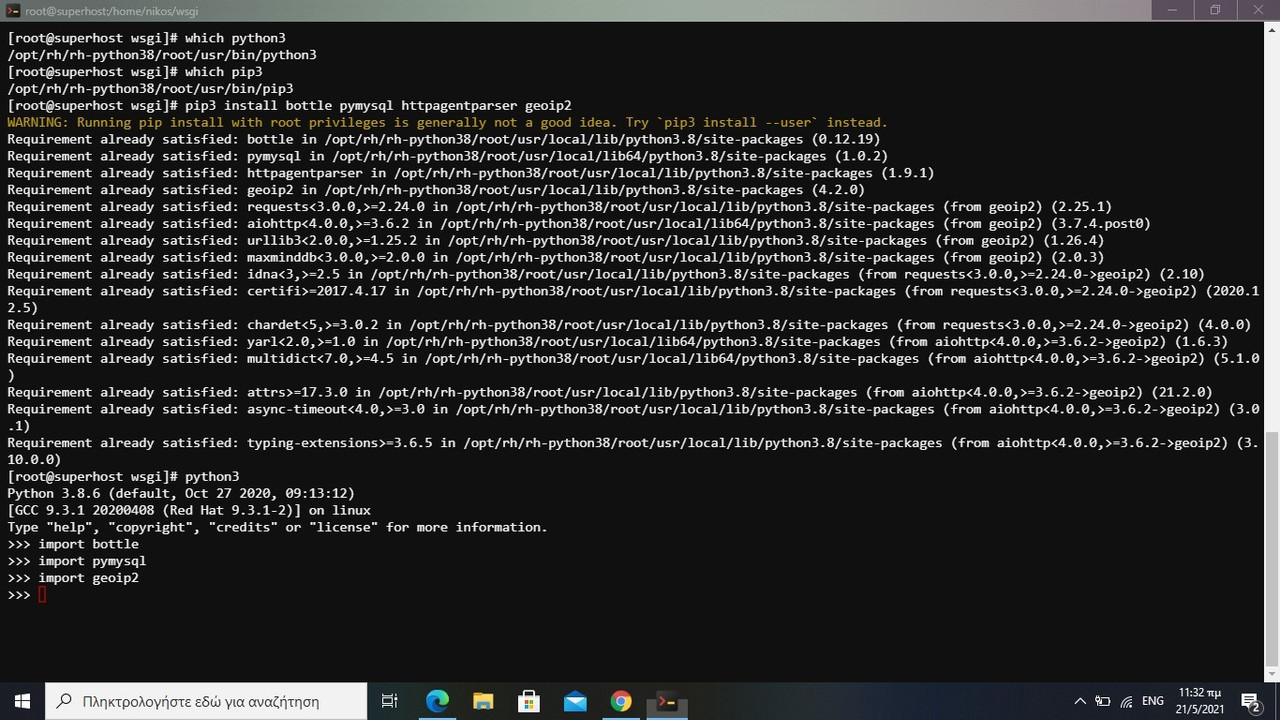Open the terminal window system menu icon
Viewport: 1280px width, 720px height.
(12, 10)
